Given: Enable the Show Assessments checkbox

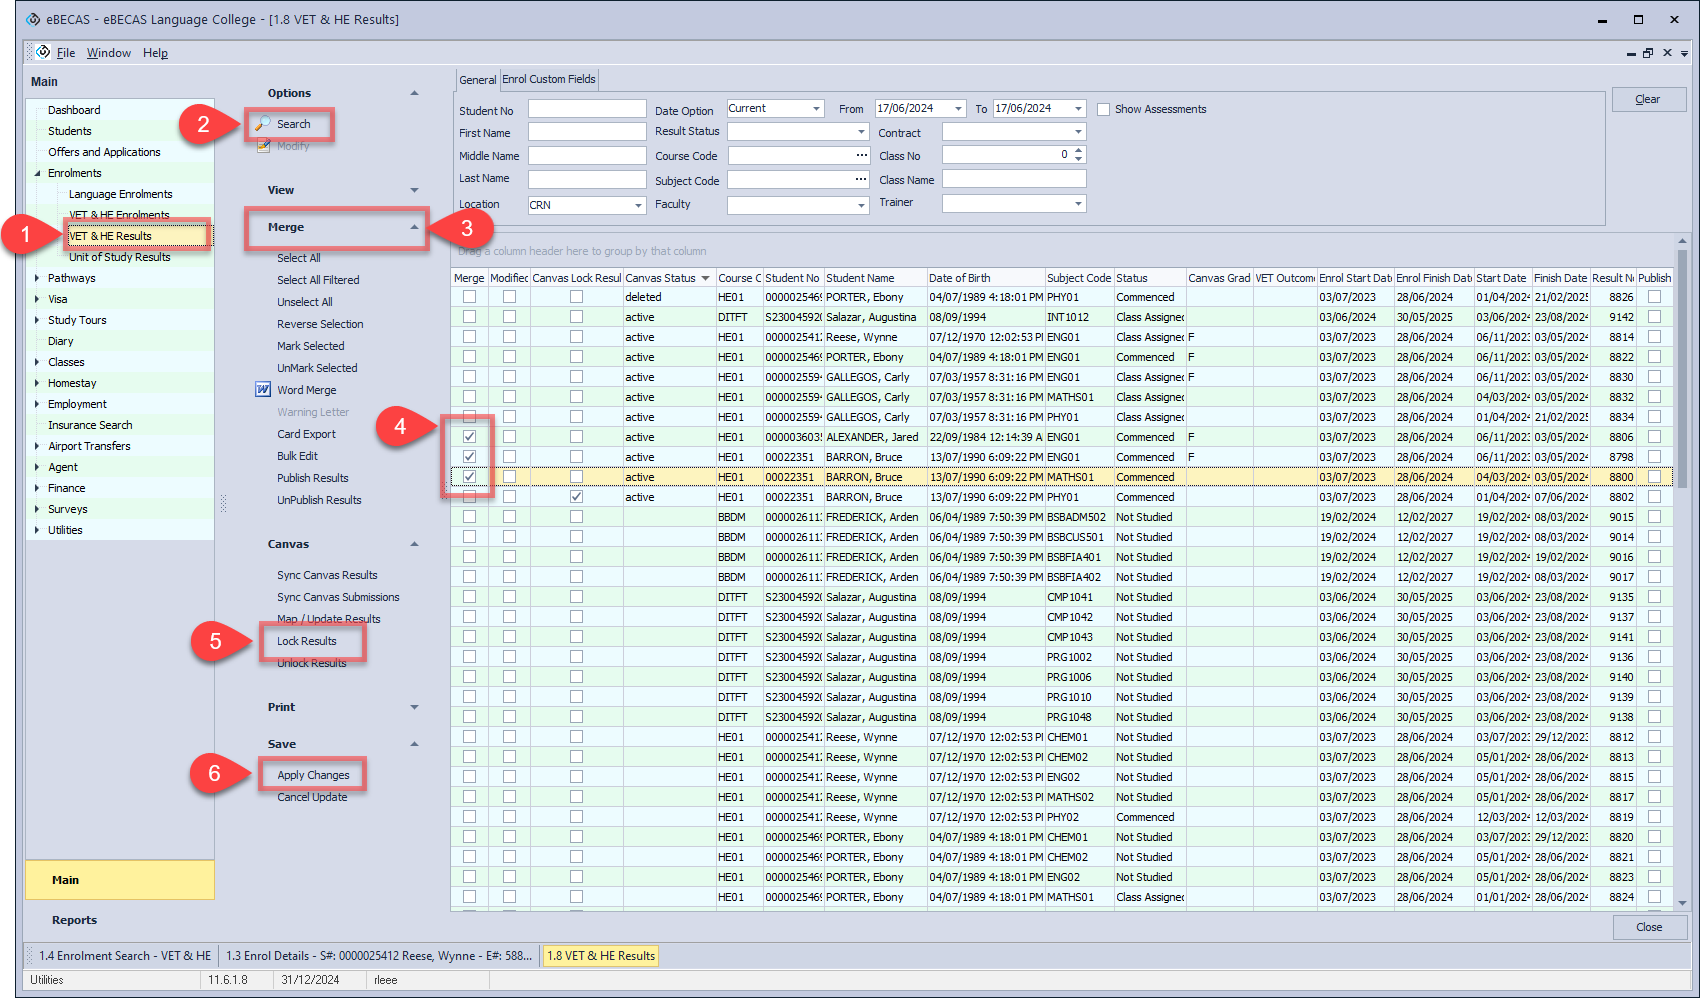Looking at the screenshot, I should coord(1104,109).
